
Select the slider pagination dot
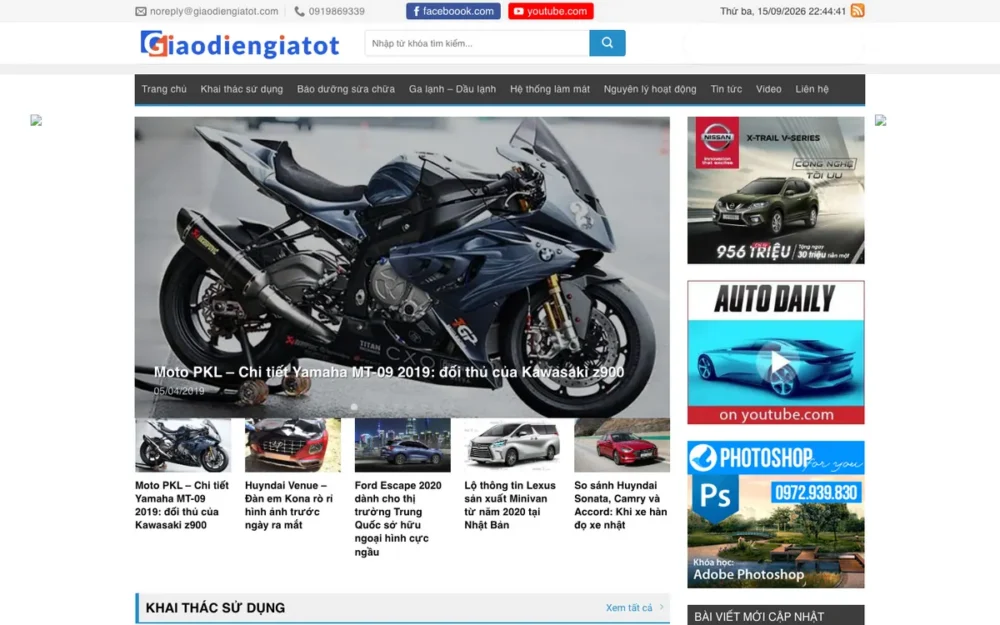tap(354, 407)
